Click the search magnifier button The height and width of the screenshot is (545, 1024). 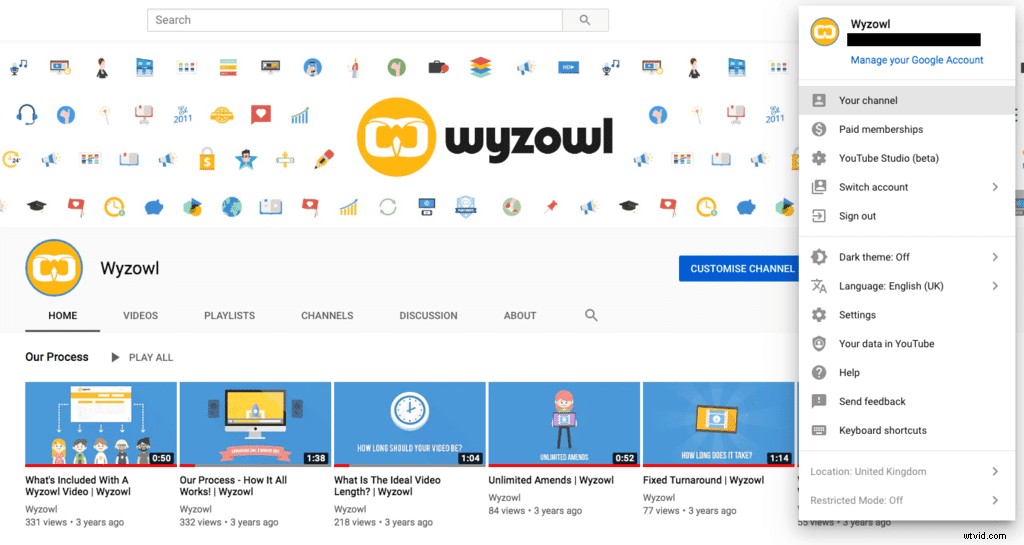point(585,20)
